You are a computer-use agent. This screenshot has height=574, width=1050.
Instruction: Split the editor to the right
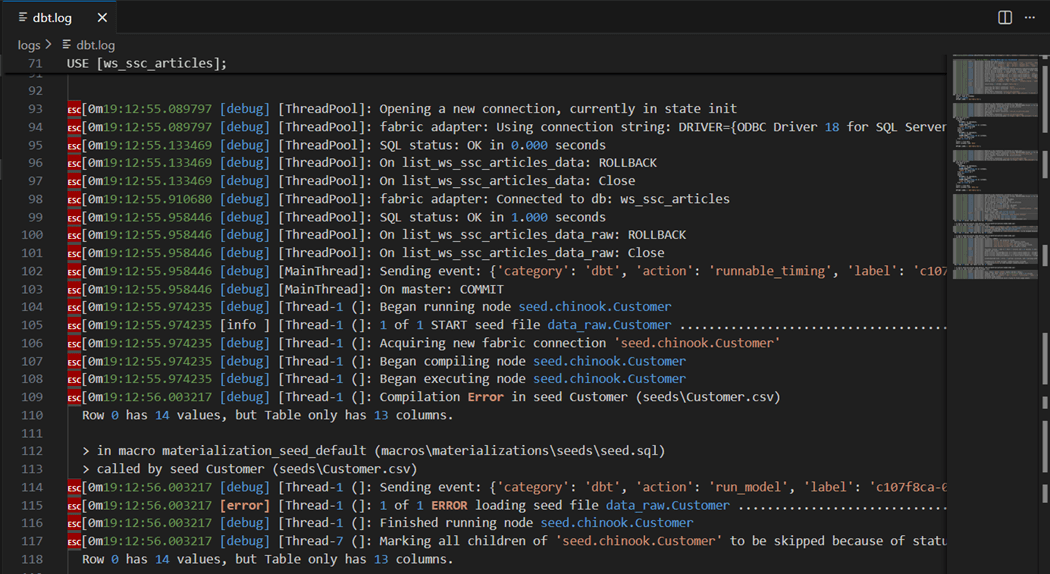pyautogui.click(x=1005, y=18)
